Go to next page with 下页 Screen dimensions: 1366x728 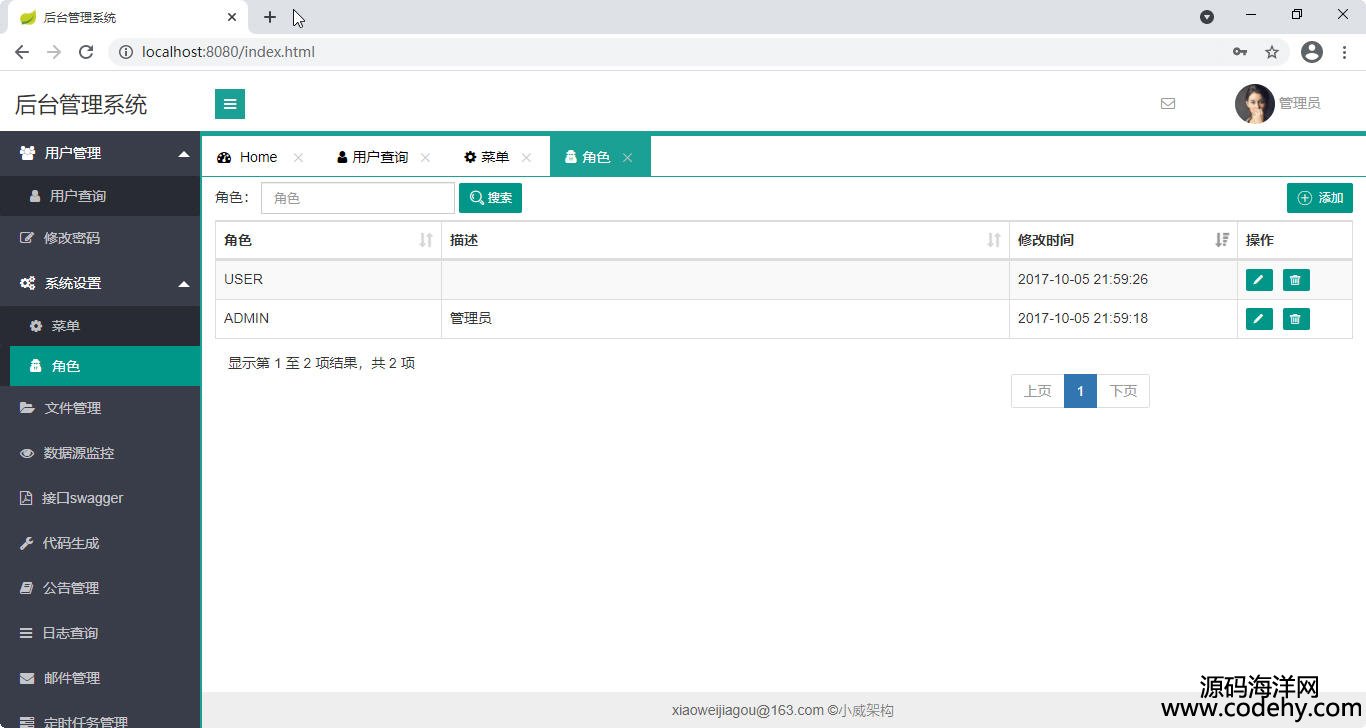1123,391
